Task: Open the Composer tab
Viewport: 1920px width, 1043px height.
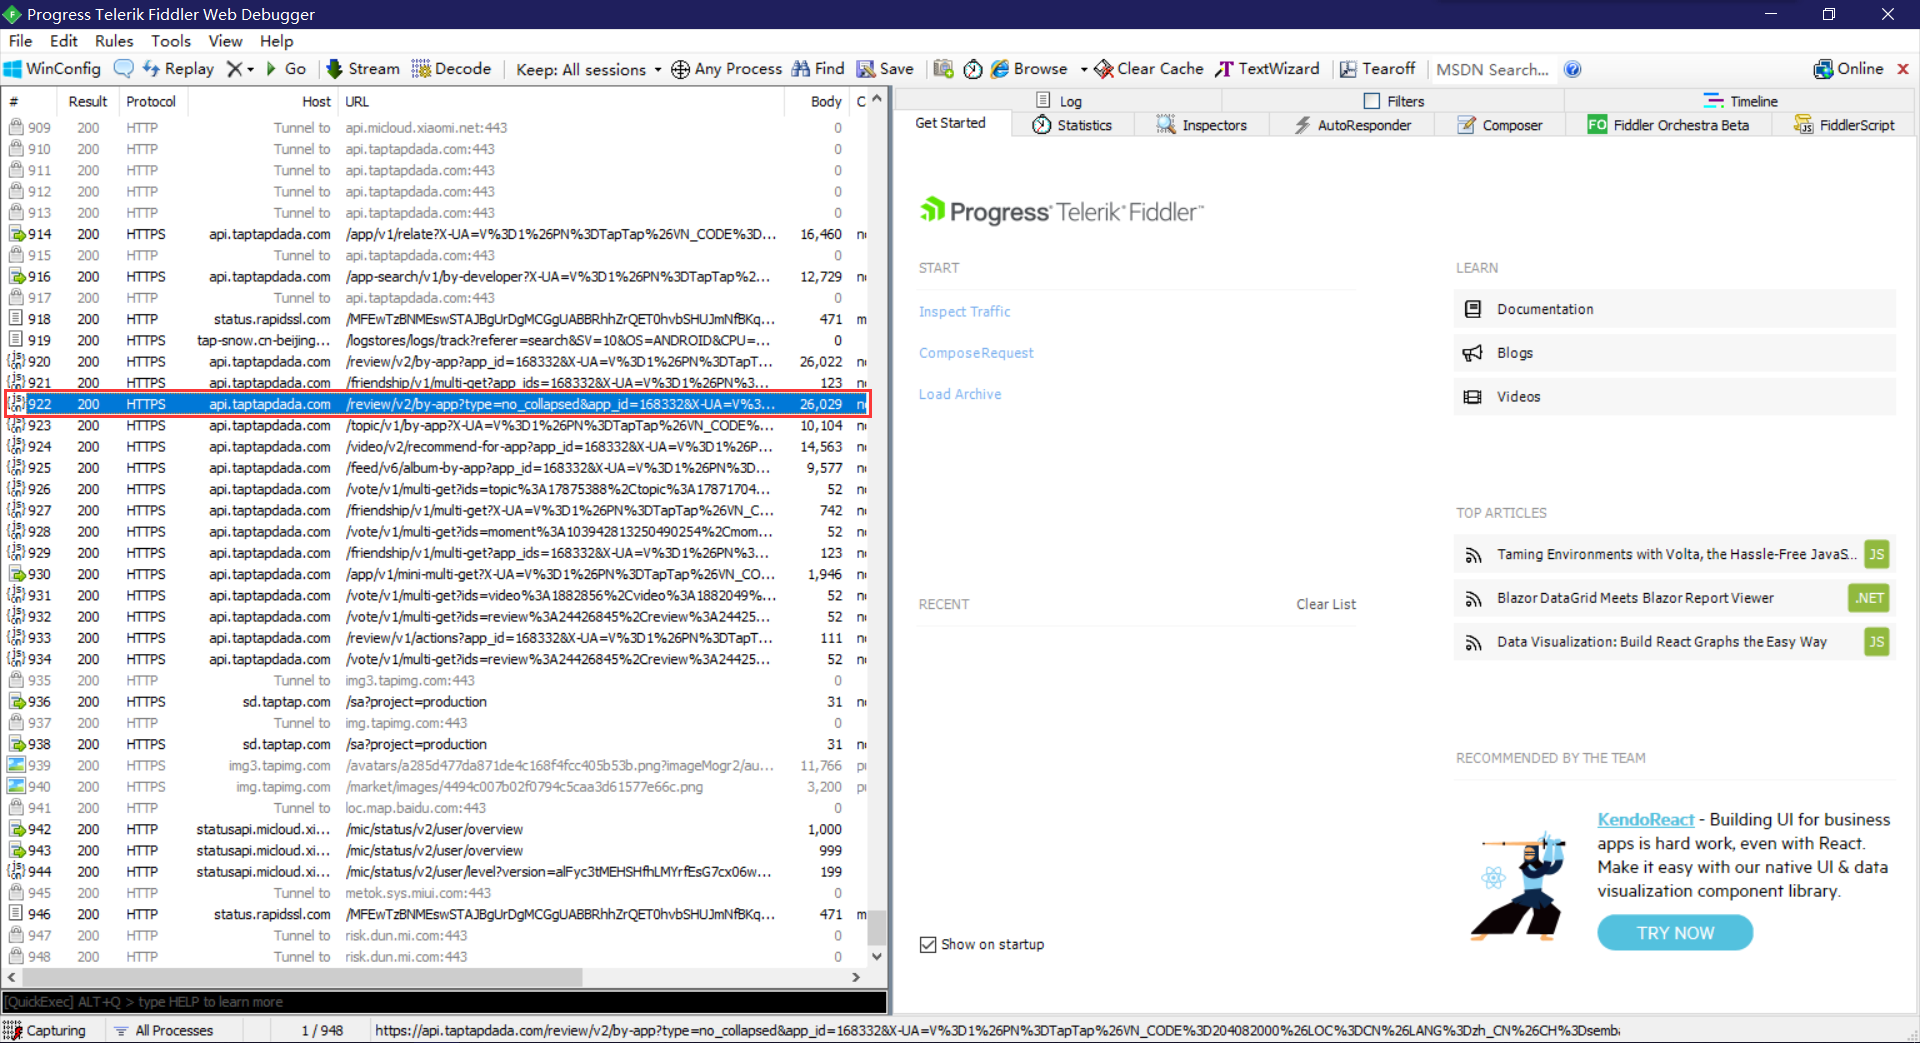Action: click(1500, 125)
